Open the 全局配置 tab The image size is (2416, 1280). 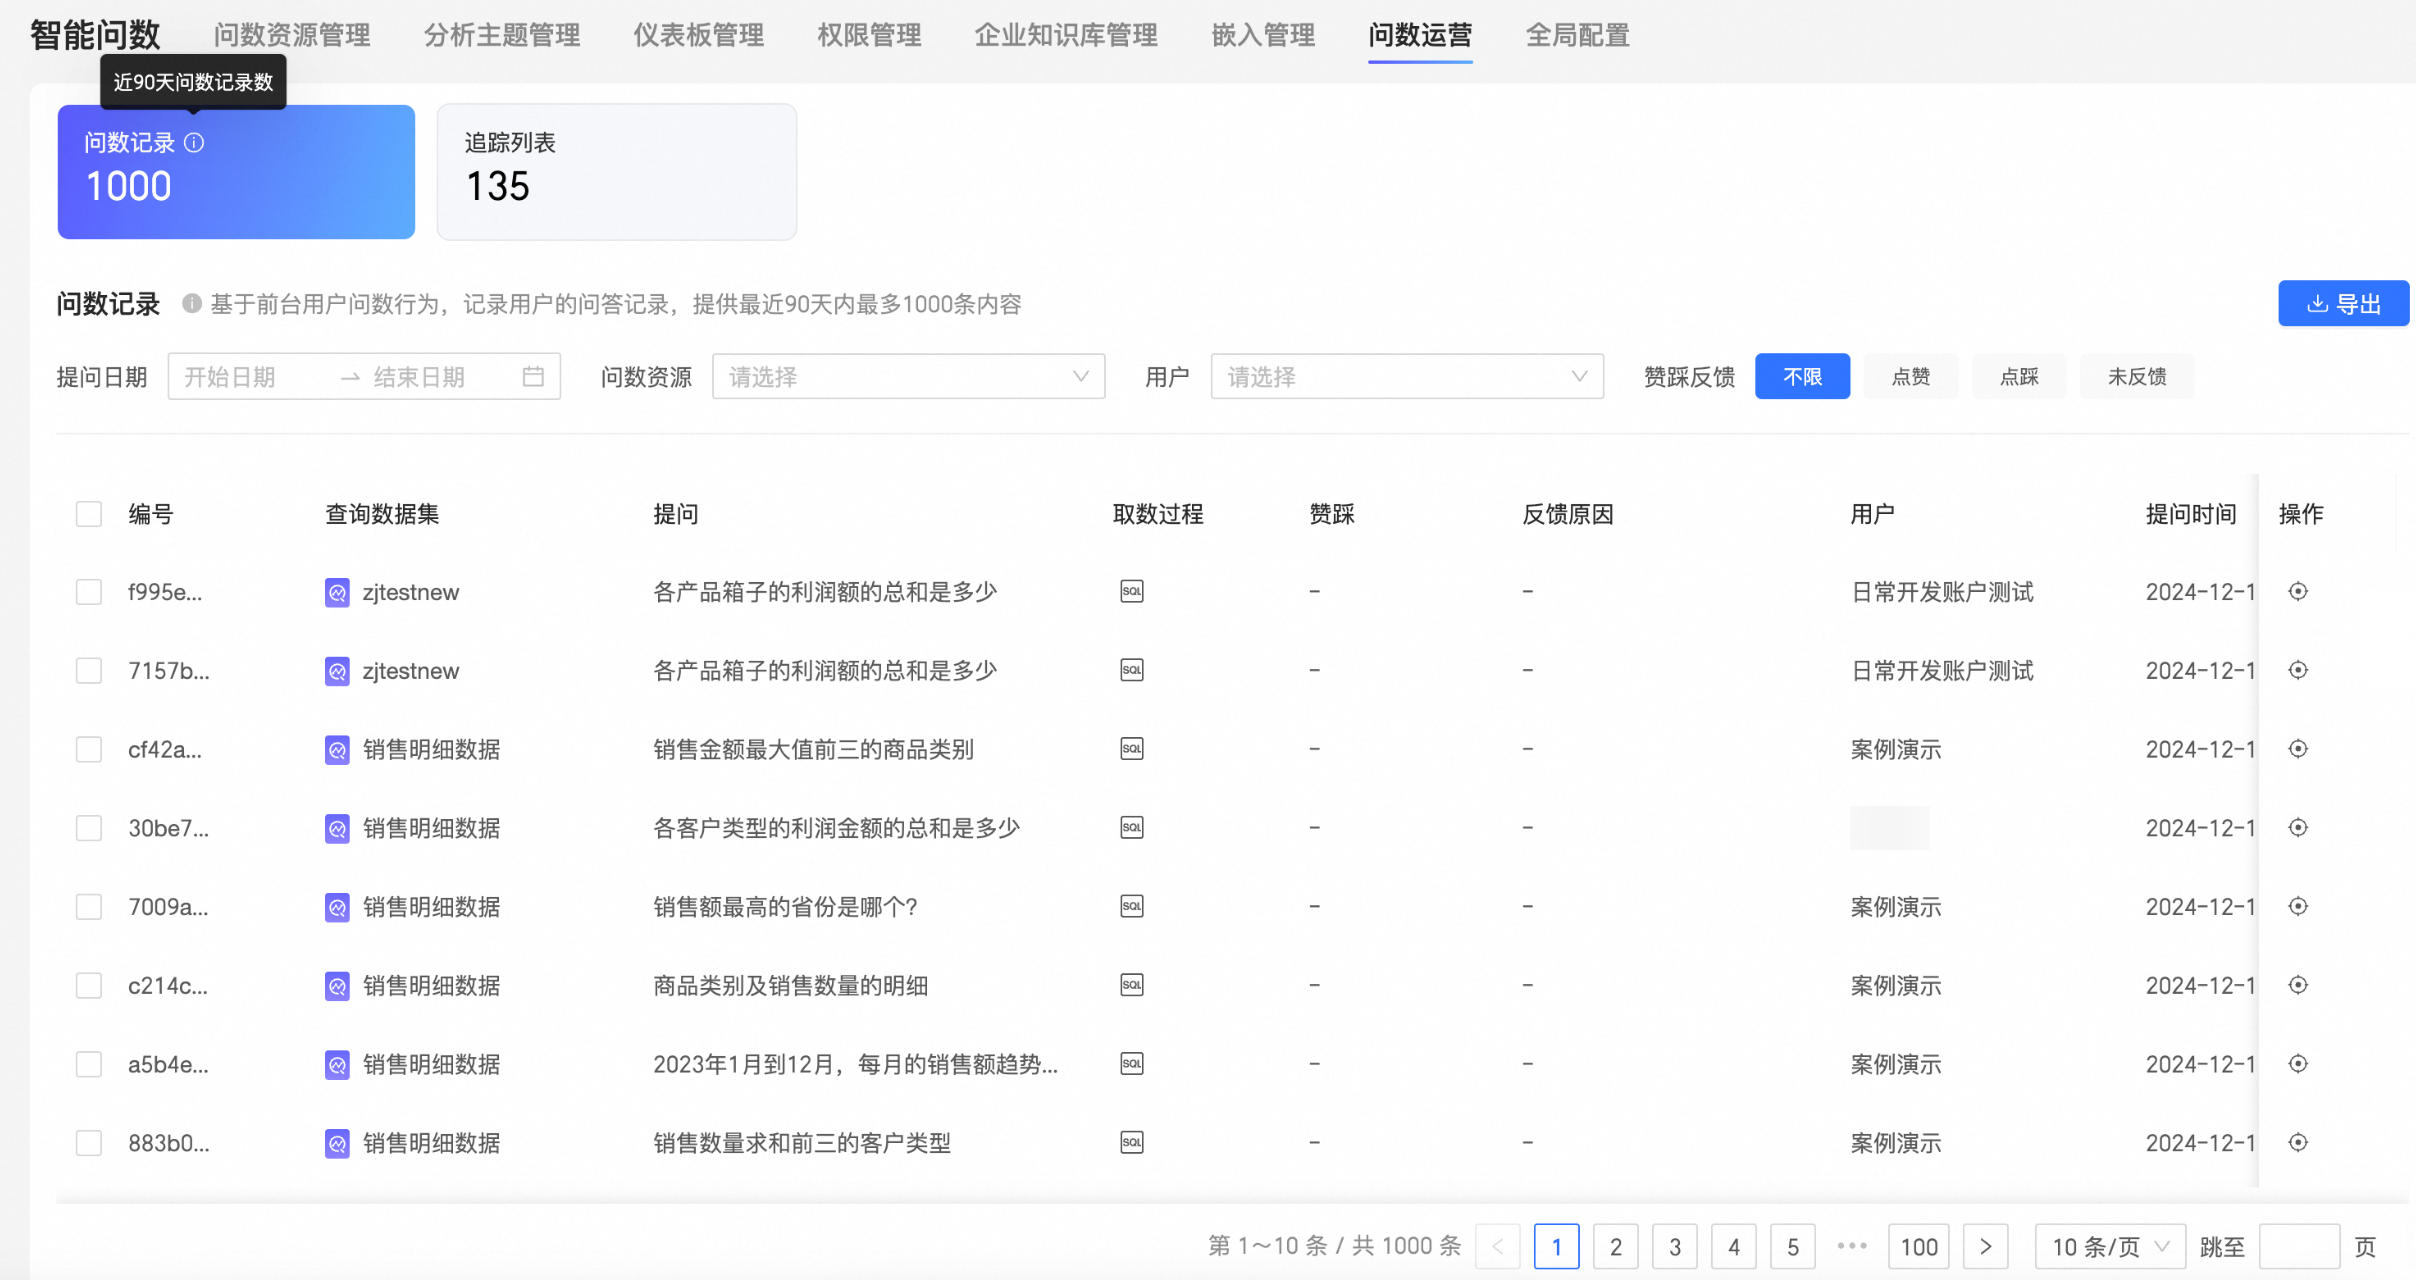tap(1577, 36)
